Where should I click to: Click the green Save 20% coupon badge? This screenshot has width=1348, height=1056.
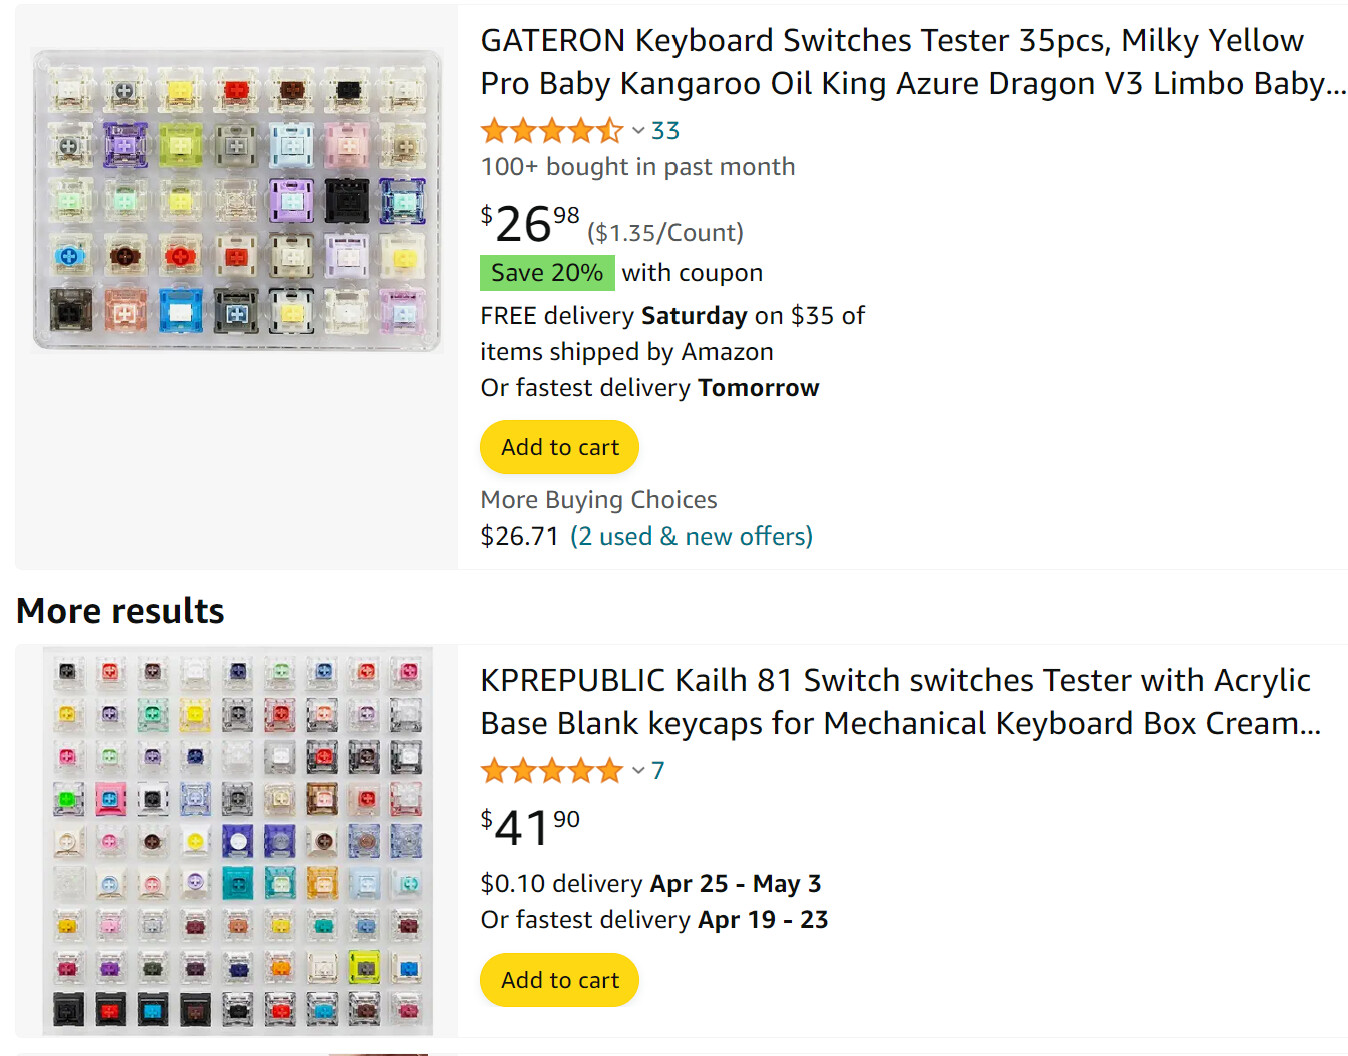[547, 273]
